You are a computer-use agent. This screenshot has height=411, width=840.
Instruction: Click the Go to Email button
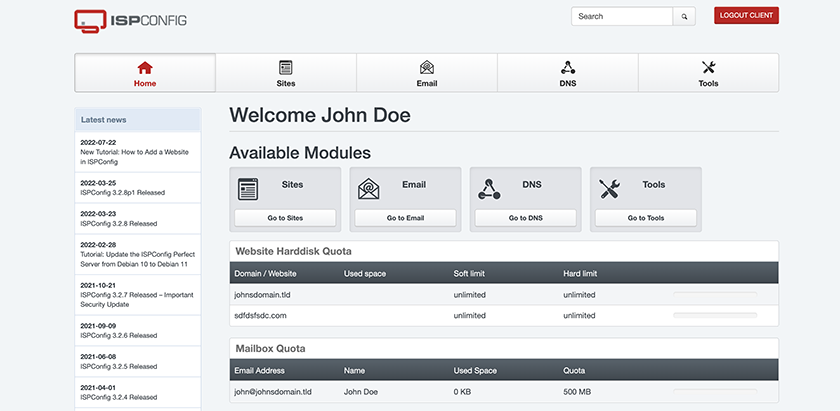(406, 218)
